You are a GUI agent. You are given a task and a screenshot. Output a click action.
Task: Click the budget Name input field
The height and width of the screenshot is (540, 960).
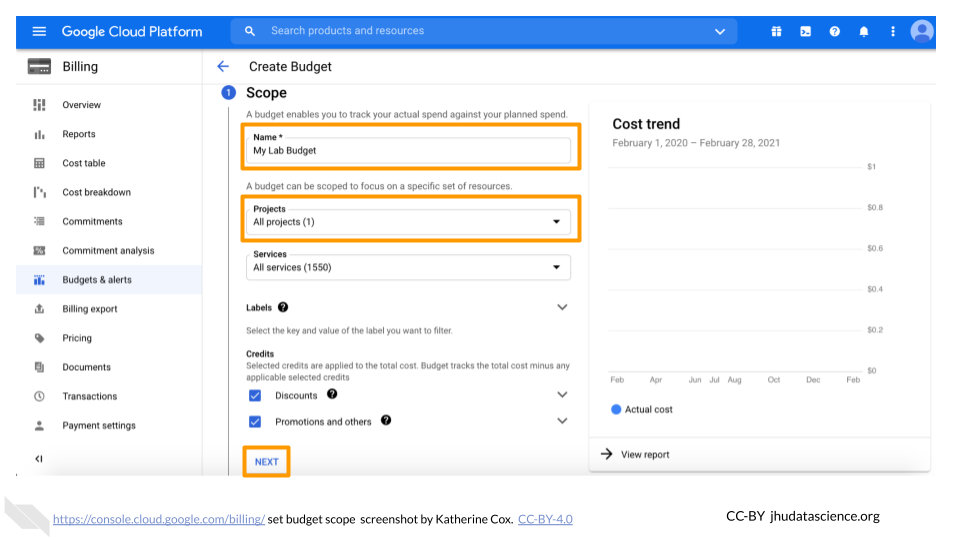408,151
